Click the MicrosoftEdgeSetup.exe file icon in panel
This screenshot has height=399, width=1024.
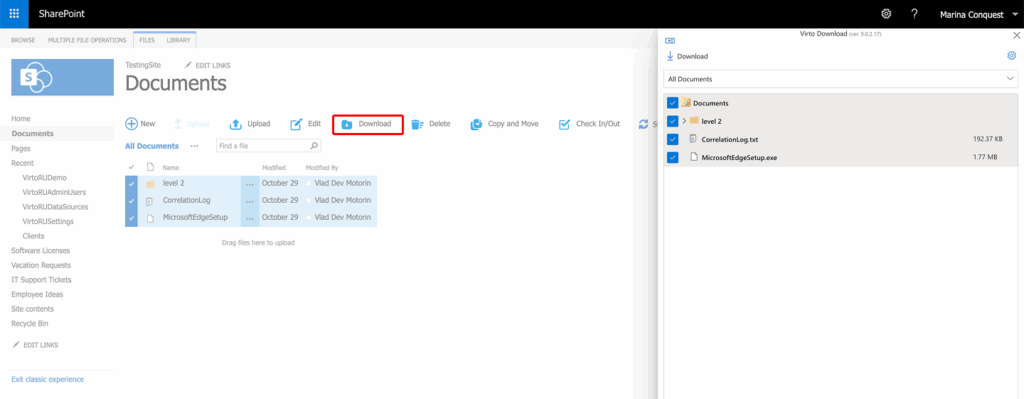(693, 157)
